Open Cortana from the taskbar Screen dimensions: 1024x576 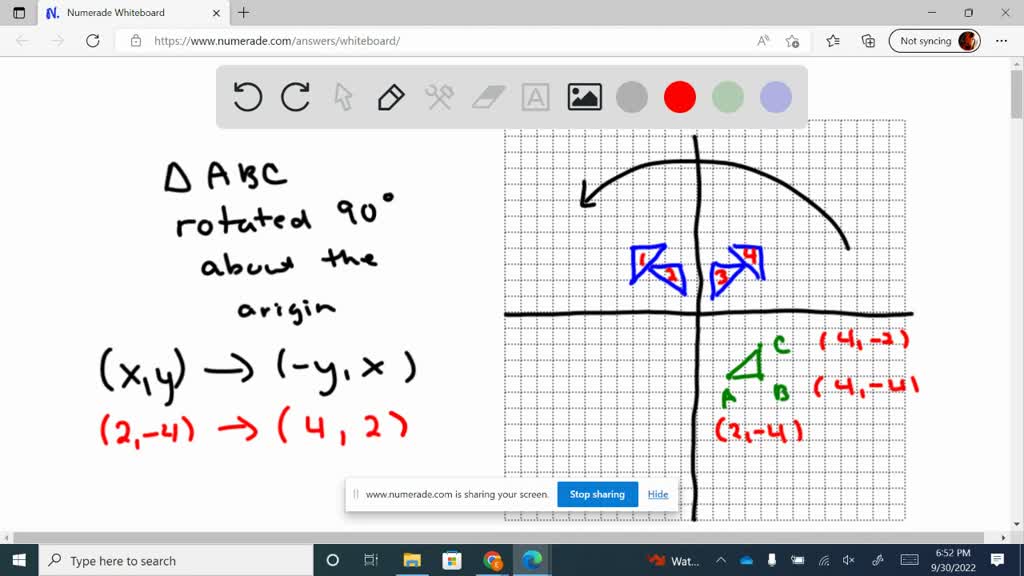(x=332, y=560)
